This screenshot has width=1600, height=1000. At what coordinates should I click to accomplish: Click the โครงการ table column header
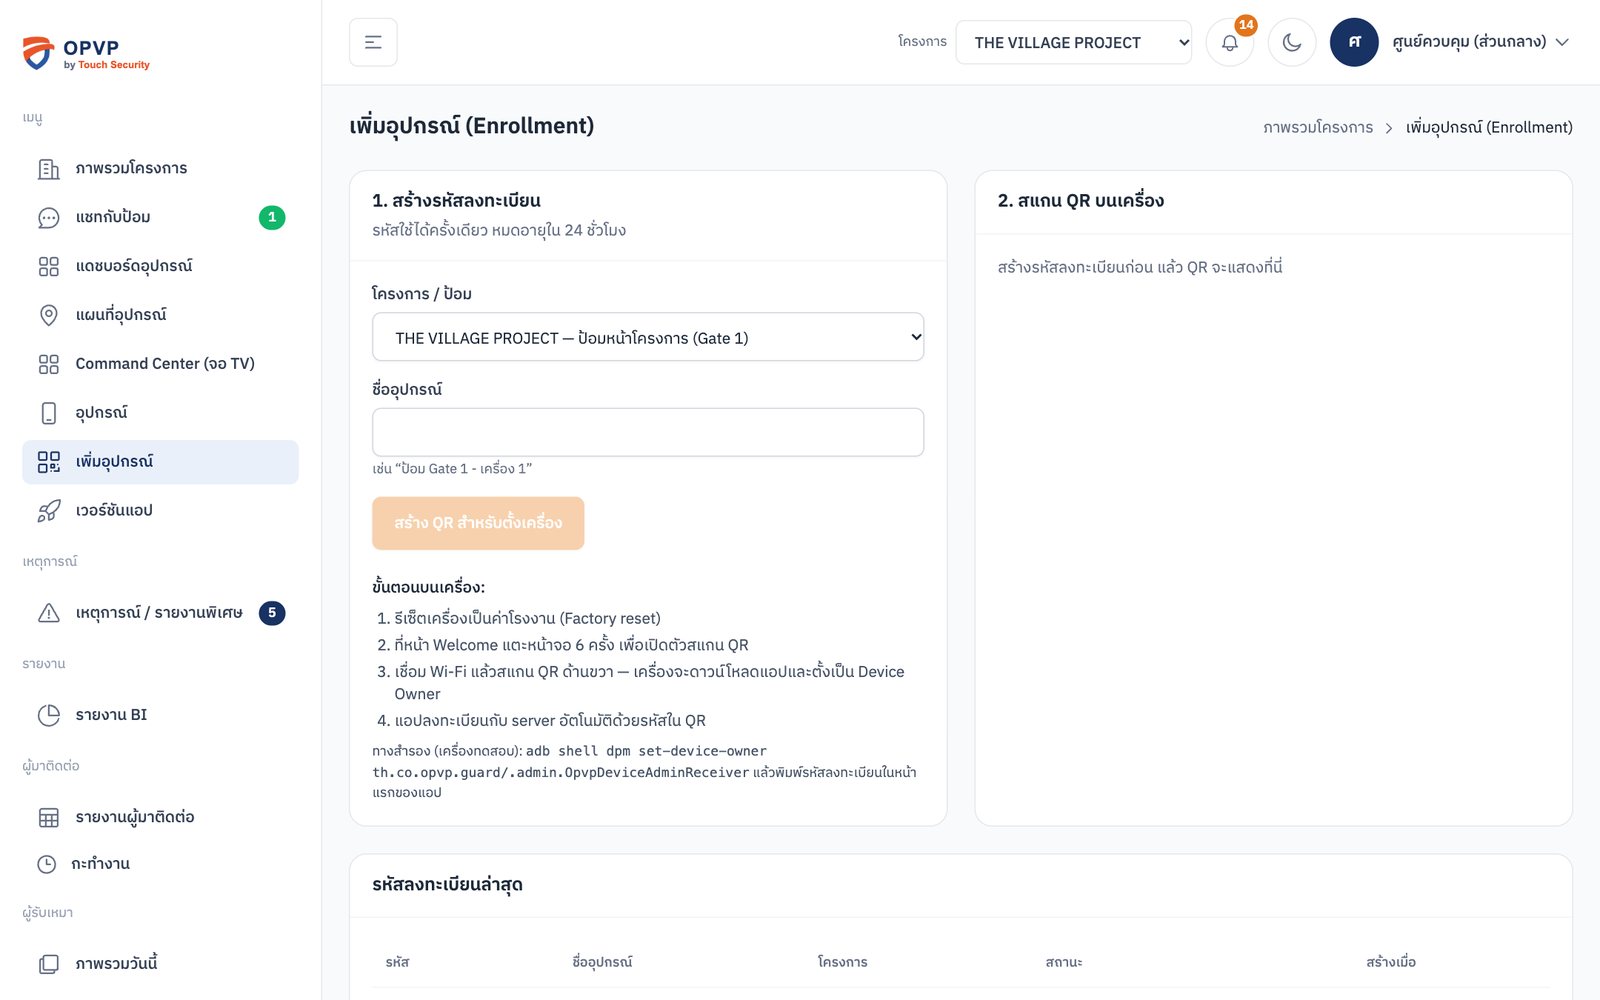842,962
